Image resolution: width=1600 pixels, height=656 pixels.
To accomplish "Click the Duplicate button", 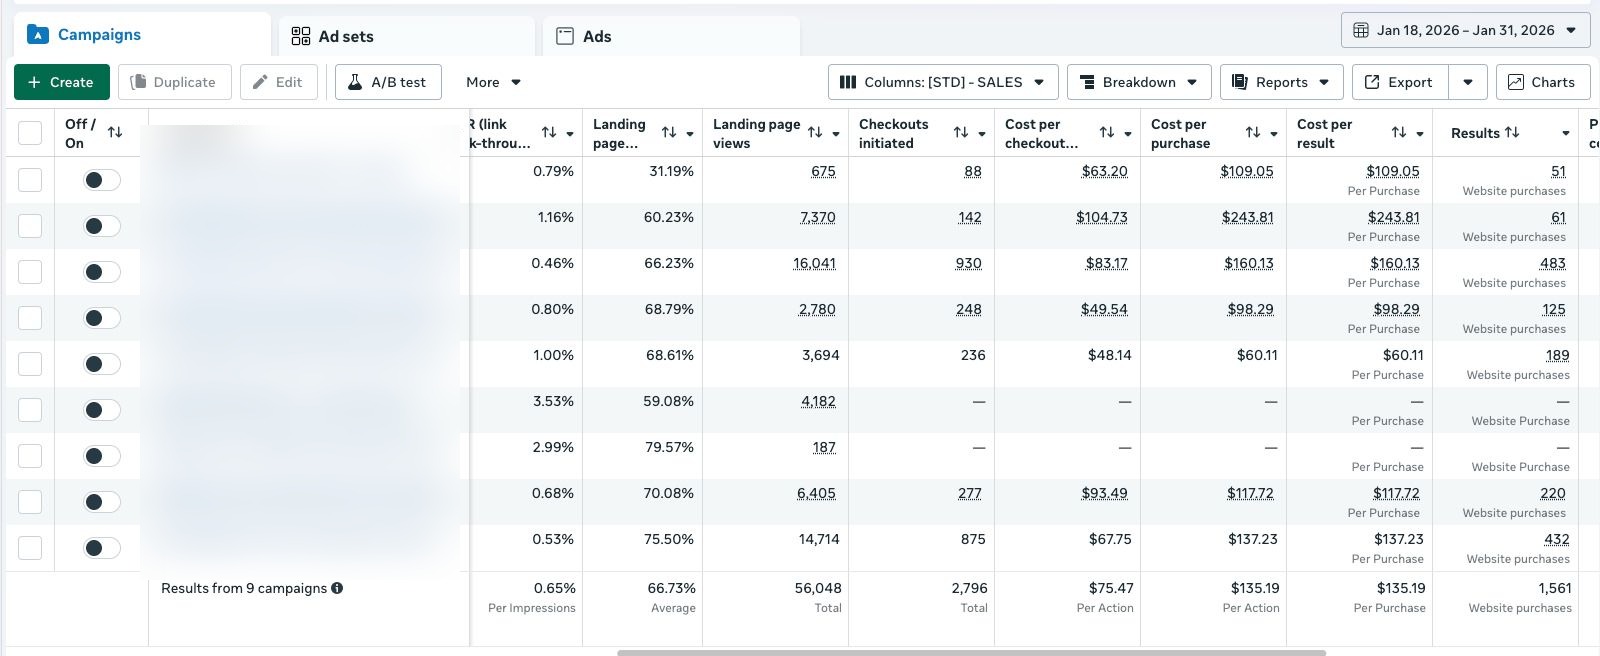I will [x=174, y=82].
